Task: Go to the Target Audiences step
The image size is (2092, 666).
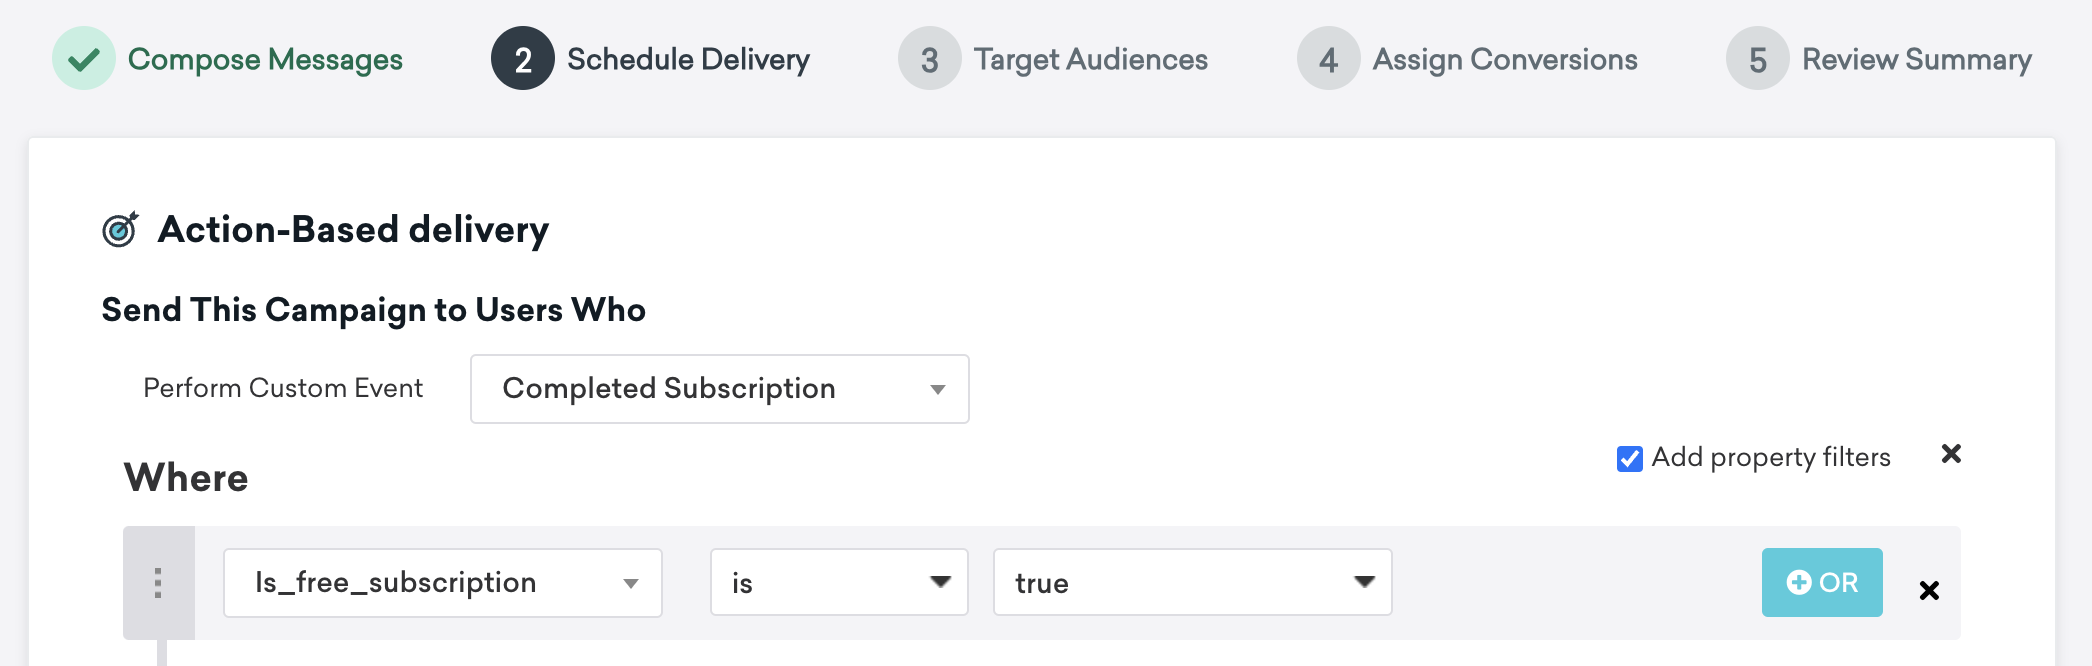Action: (x=1091, y=60)
